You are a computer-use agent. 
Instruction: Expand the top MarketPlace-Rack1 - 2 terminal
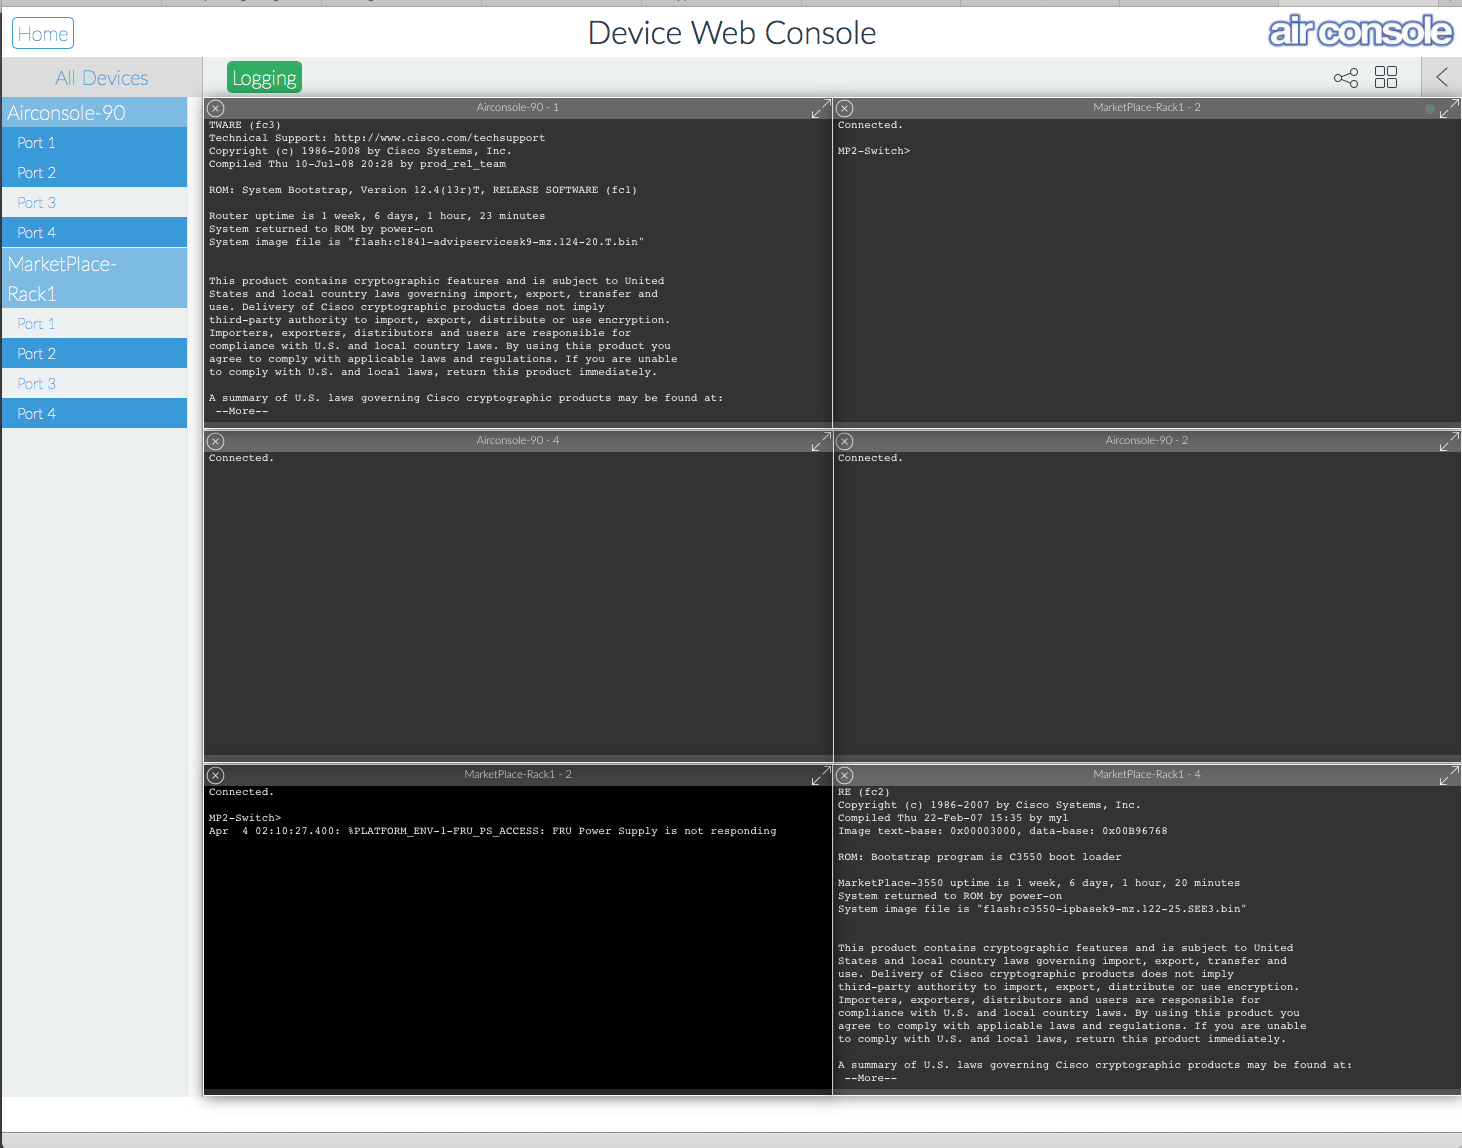[1449, 108]
